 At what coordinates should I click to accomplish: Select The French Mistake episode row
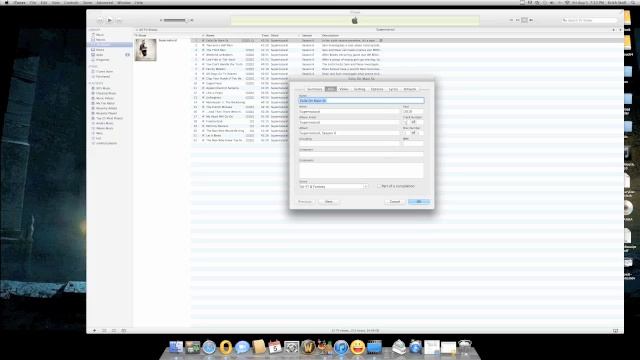point(240,107)
